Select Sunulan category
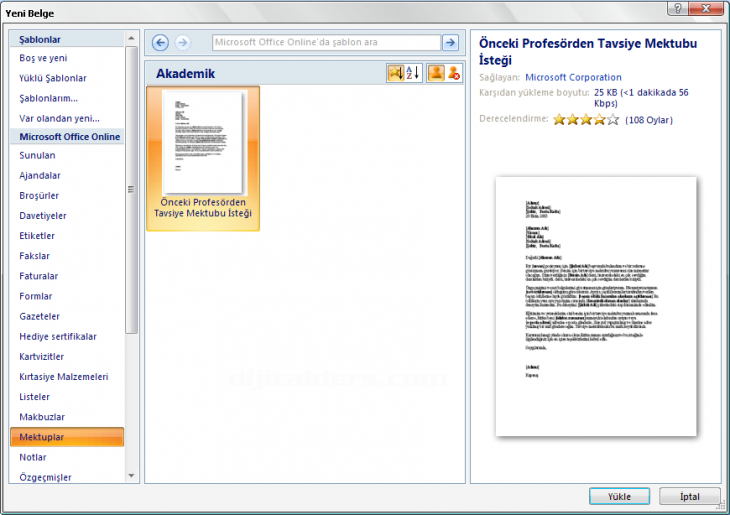The width and height of the screenshot is (730, 515). (x=37, y=156)
